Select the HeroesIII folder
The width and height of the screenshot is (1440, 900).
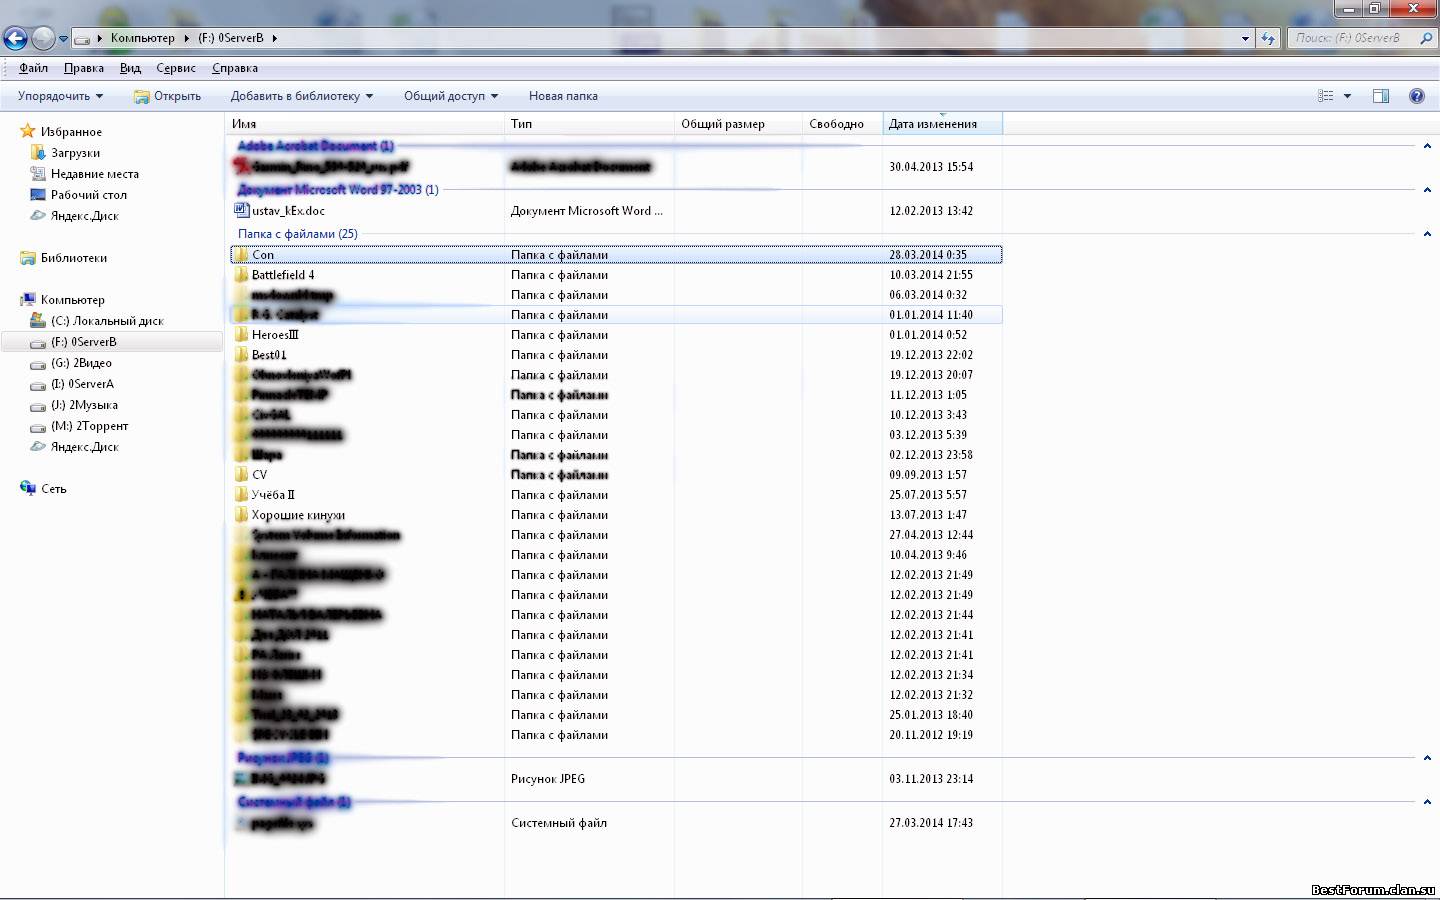coord(275,335)
